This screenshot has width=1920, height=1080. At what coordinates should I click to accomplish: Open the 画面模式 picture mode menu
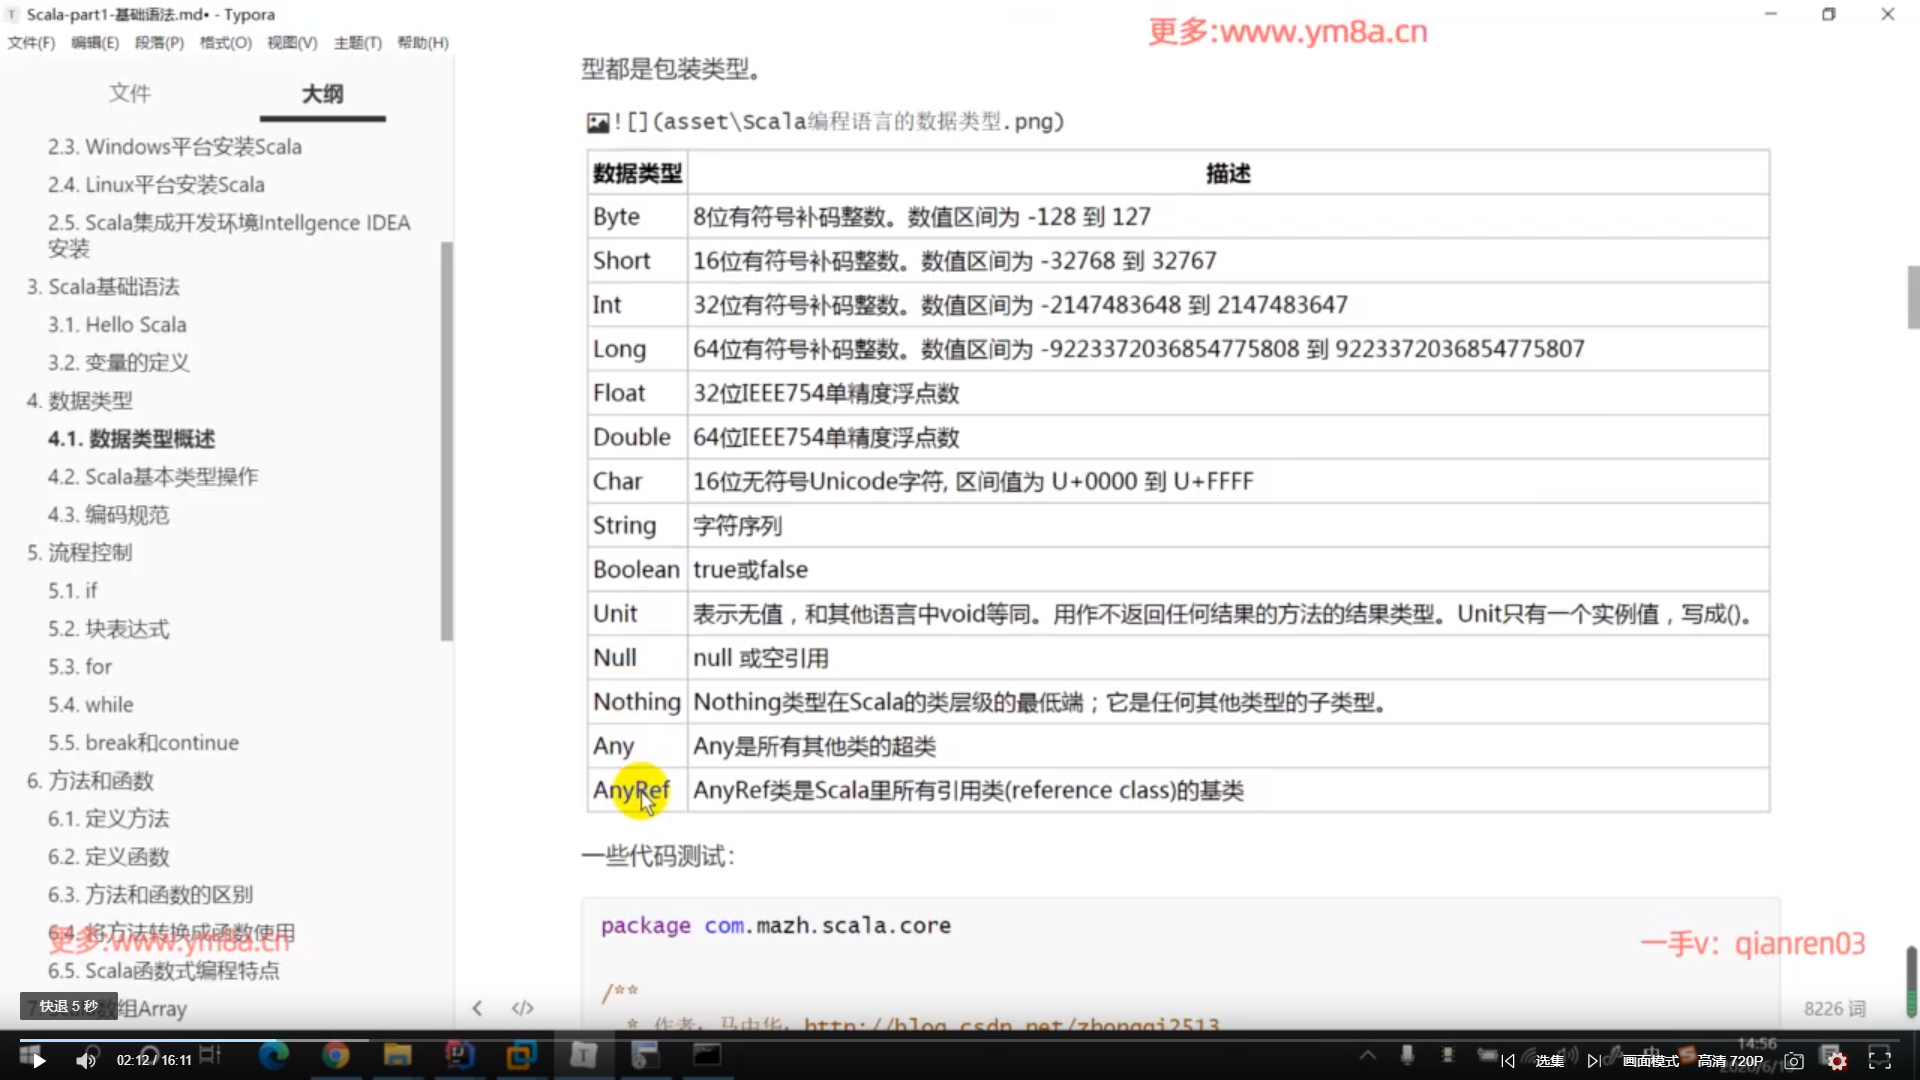click(x=1650, y=1061)
